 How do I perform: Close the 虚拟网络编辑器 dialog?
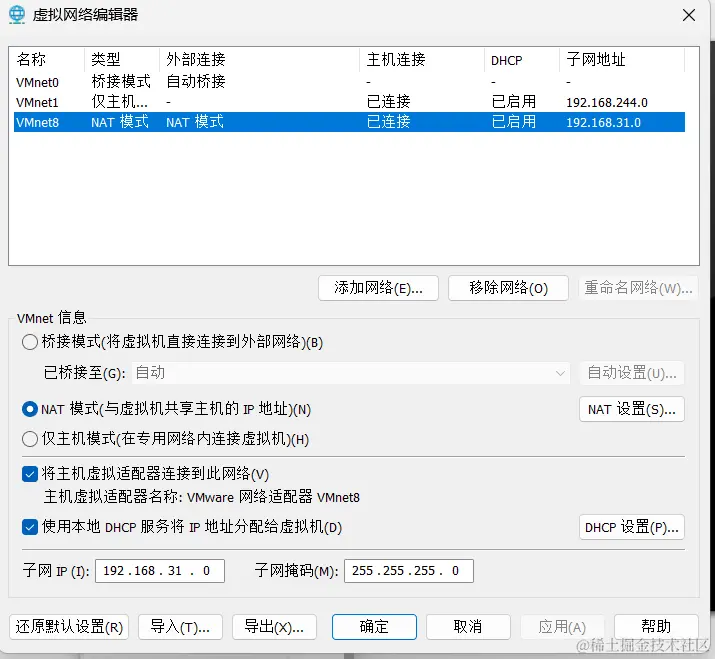pos(689,15)
